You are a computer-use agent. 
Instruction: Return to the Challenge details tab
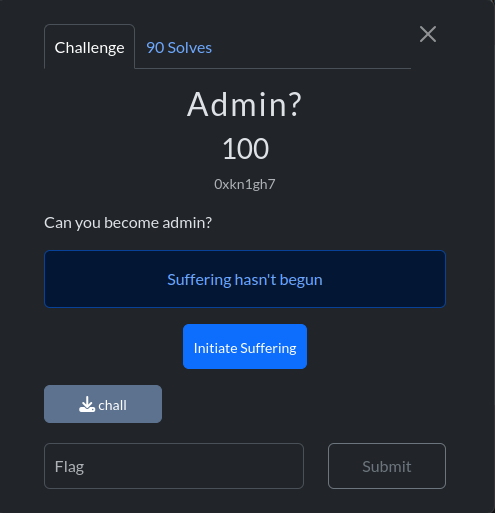coord(89,47)
